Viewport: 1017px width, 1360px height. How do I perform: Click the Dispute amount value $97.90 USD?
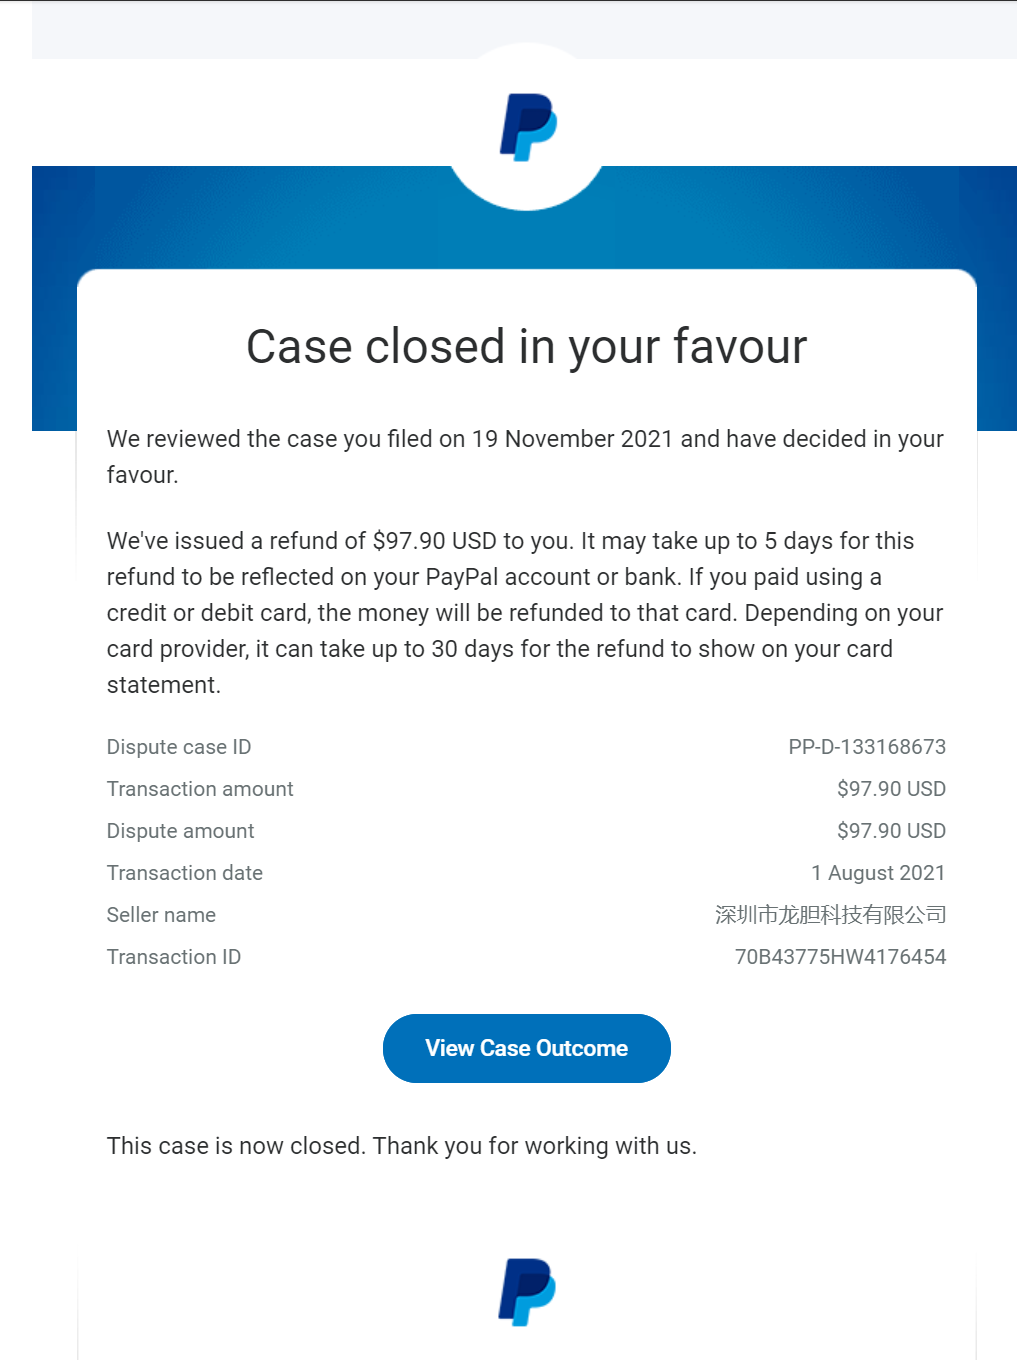[x=890, y=831]
